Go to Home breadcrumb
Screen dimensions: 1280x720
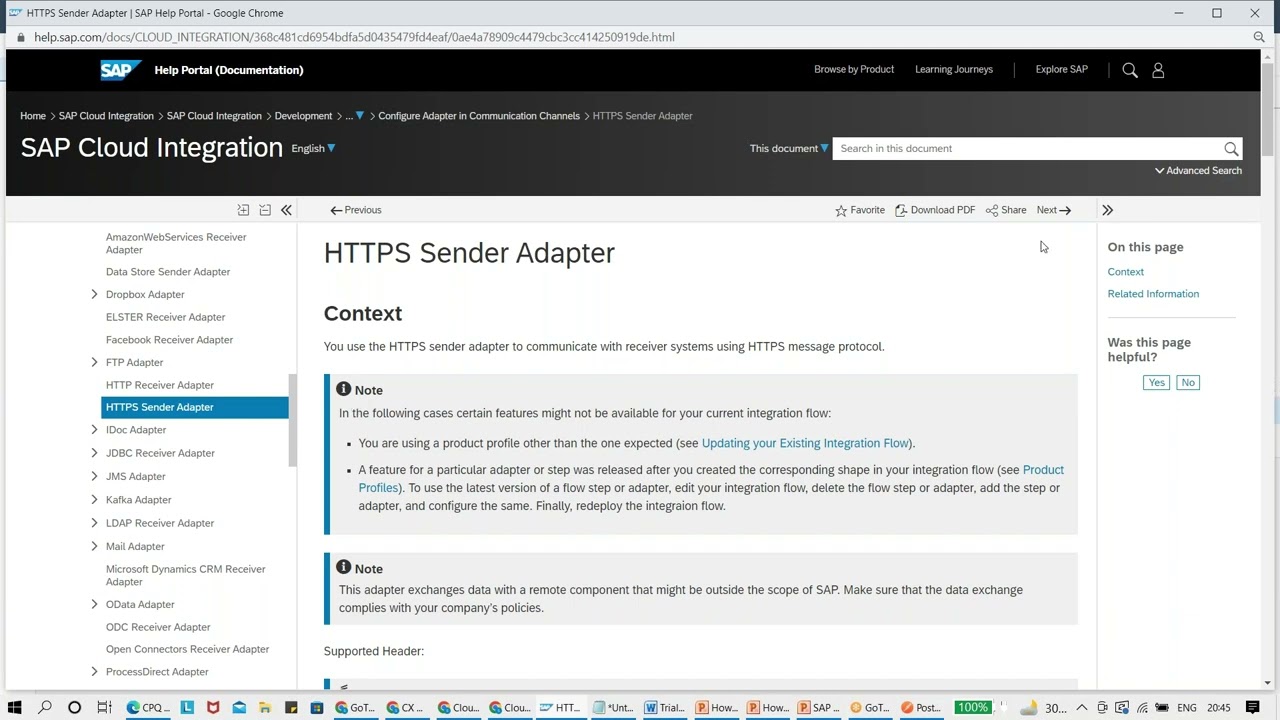(33, 116)
